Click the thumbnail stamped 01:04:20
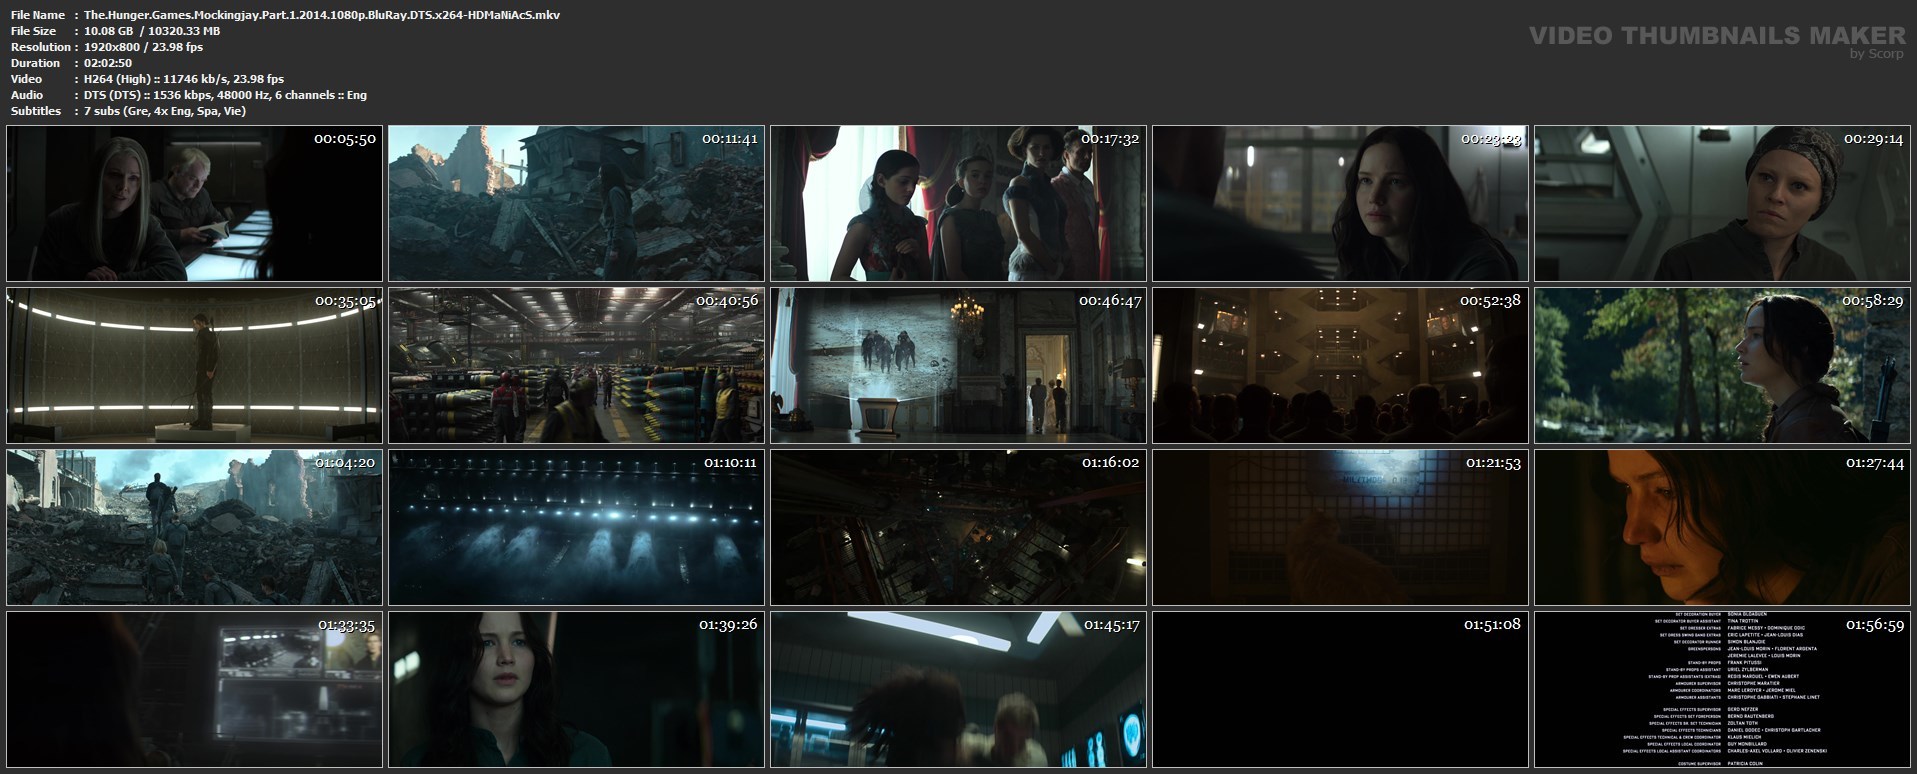The height and width of the screenshot is (774, 1917). (x=194, y=527)
